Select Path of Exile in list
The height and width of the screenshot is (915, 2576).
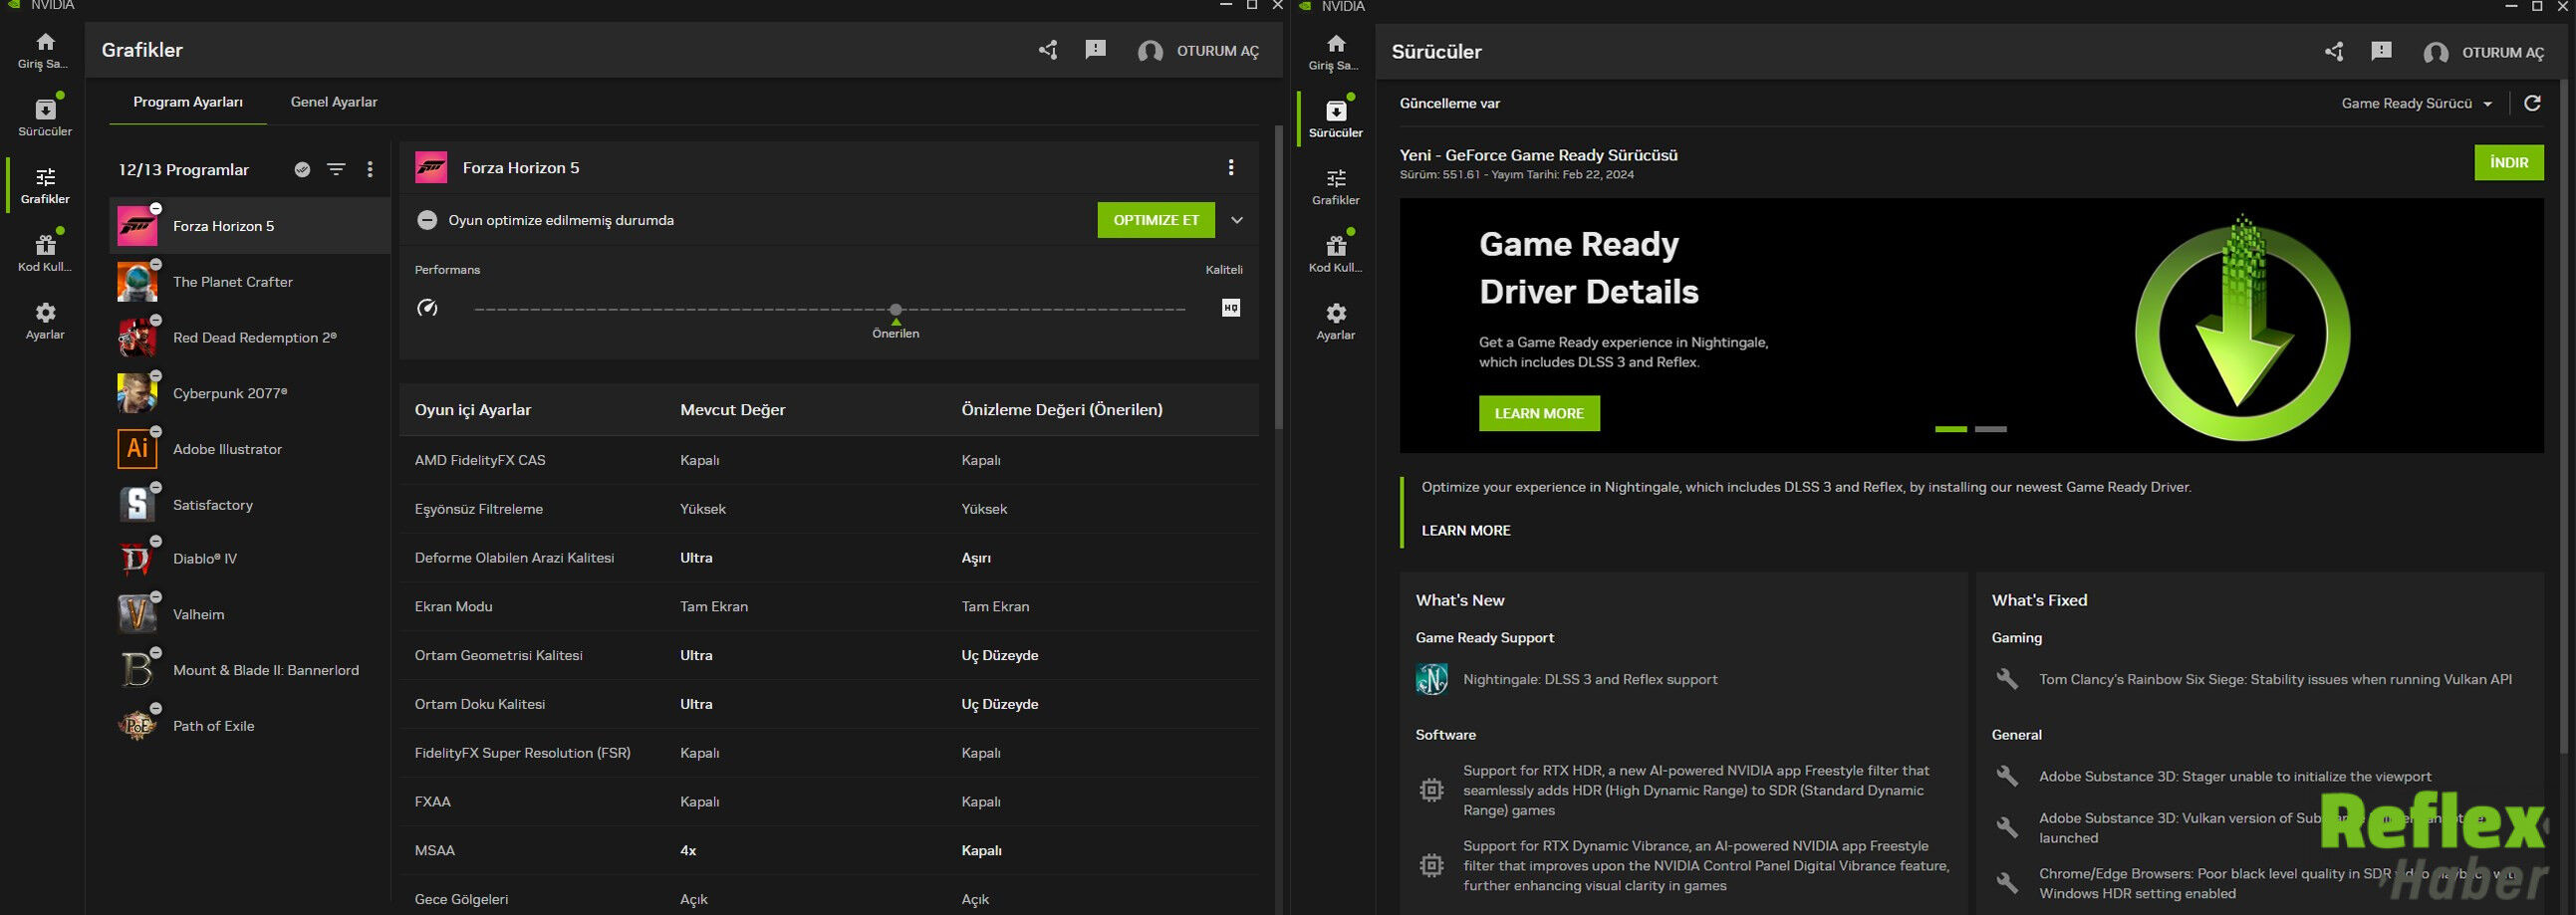click(x=250, y=726)
